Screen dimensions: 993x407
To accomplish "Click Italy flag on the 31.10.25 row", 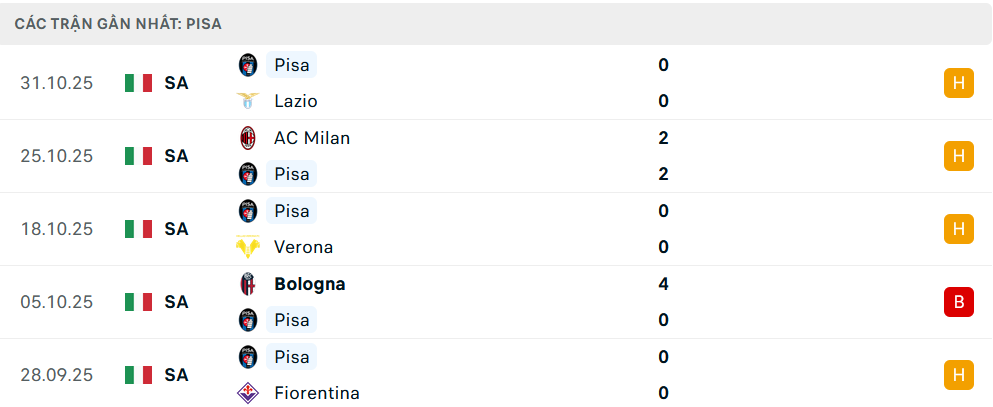I will pos(138,83).
